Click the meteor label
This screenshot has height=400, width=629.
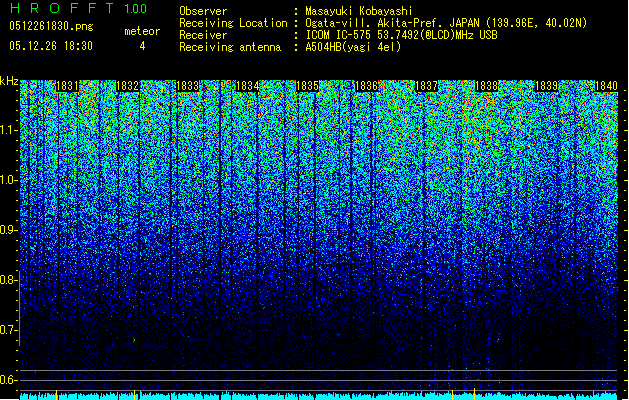142,31
